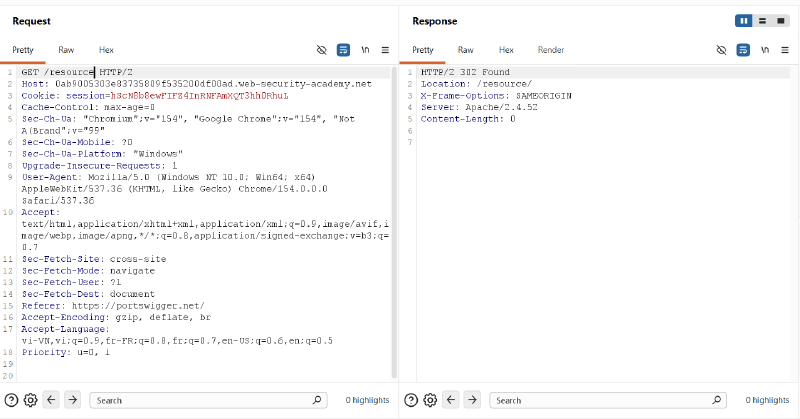
Task: Switch to Response Pretty tab
Action: [423, 50]
